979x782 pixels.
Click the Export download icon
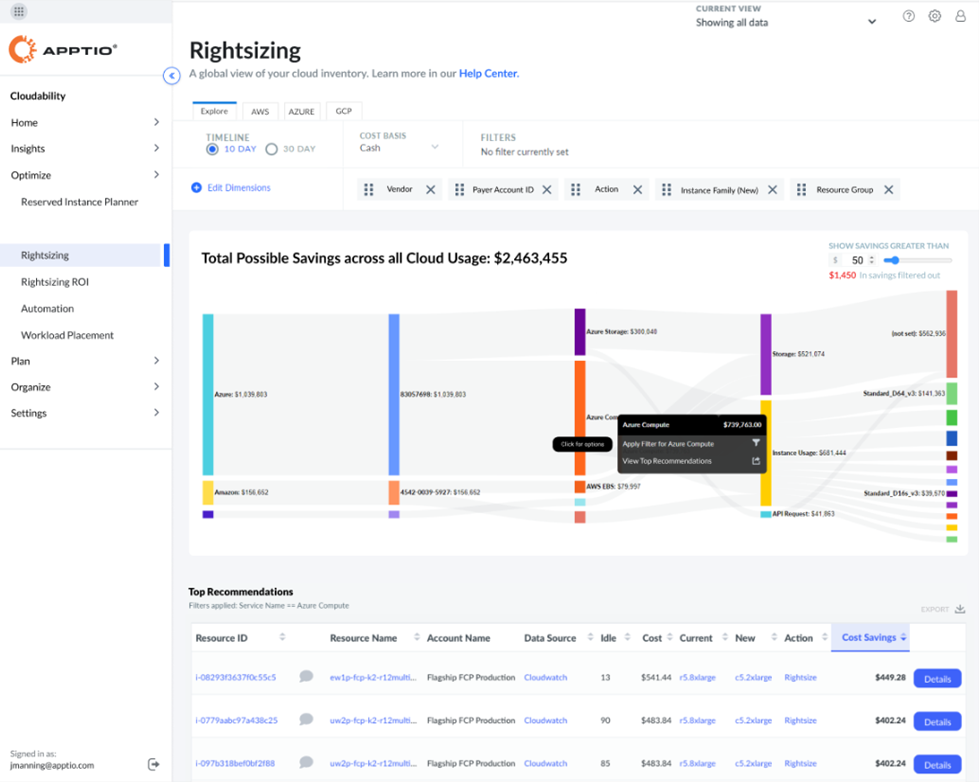coord(960,609)
